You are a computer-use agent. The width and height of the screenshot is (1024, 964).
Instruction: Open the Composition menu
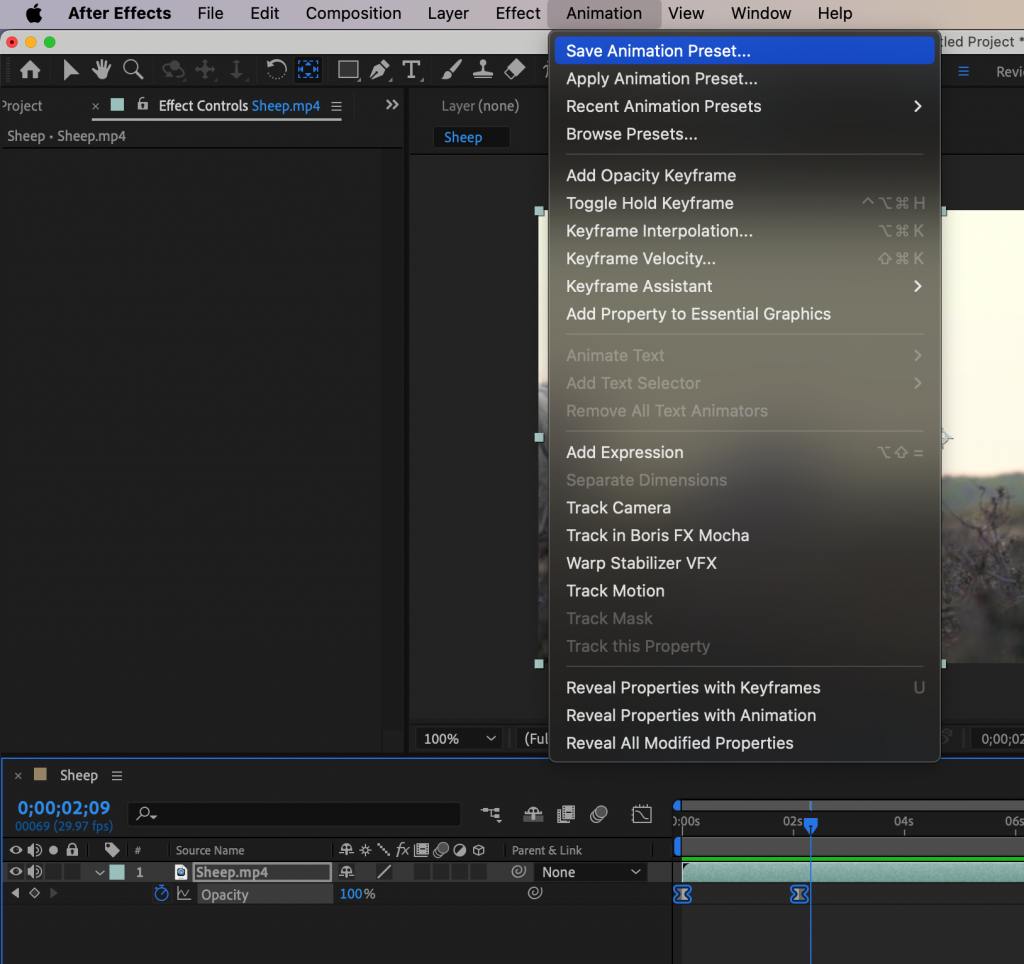pyautogui.click(x=353, y=13)
